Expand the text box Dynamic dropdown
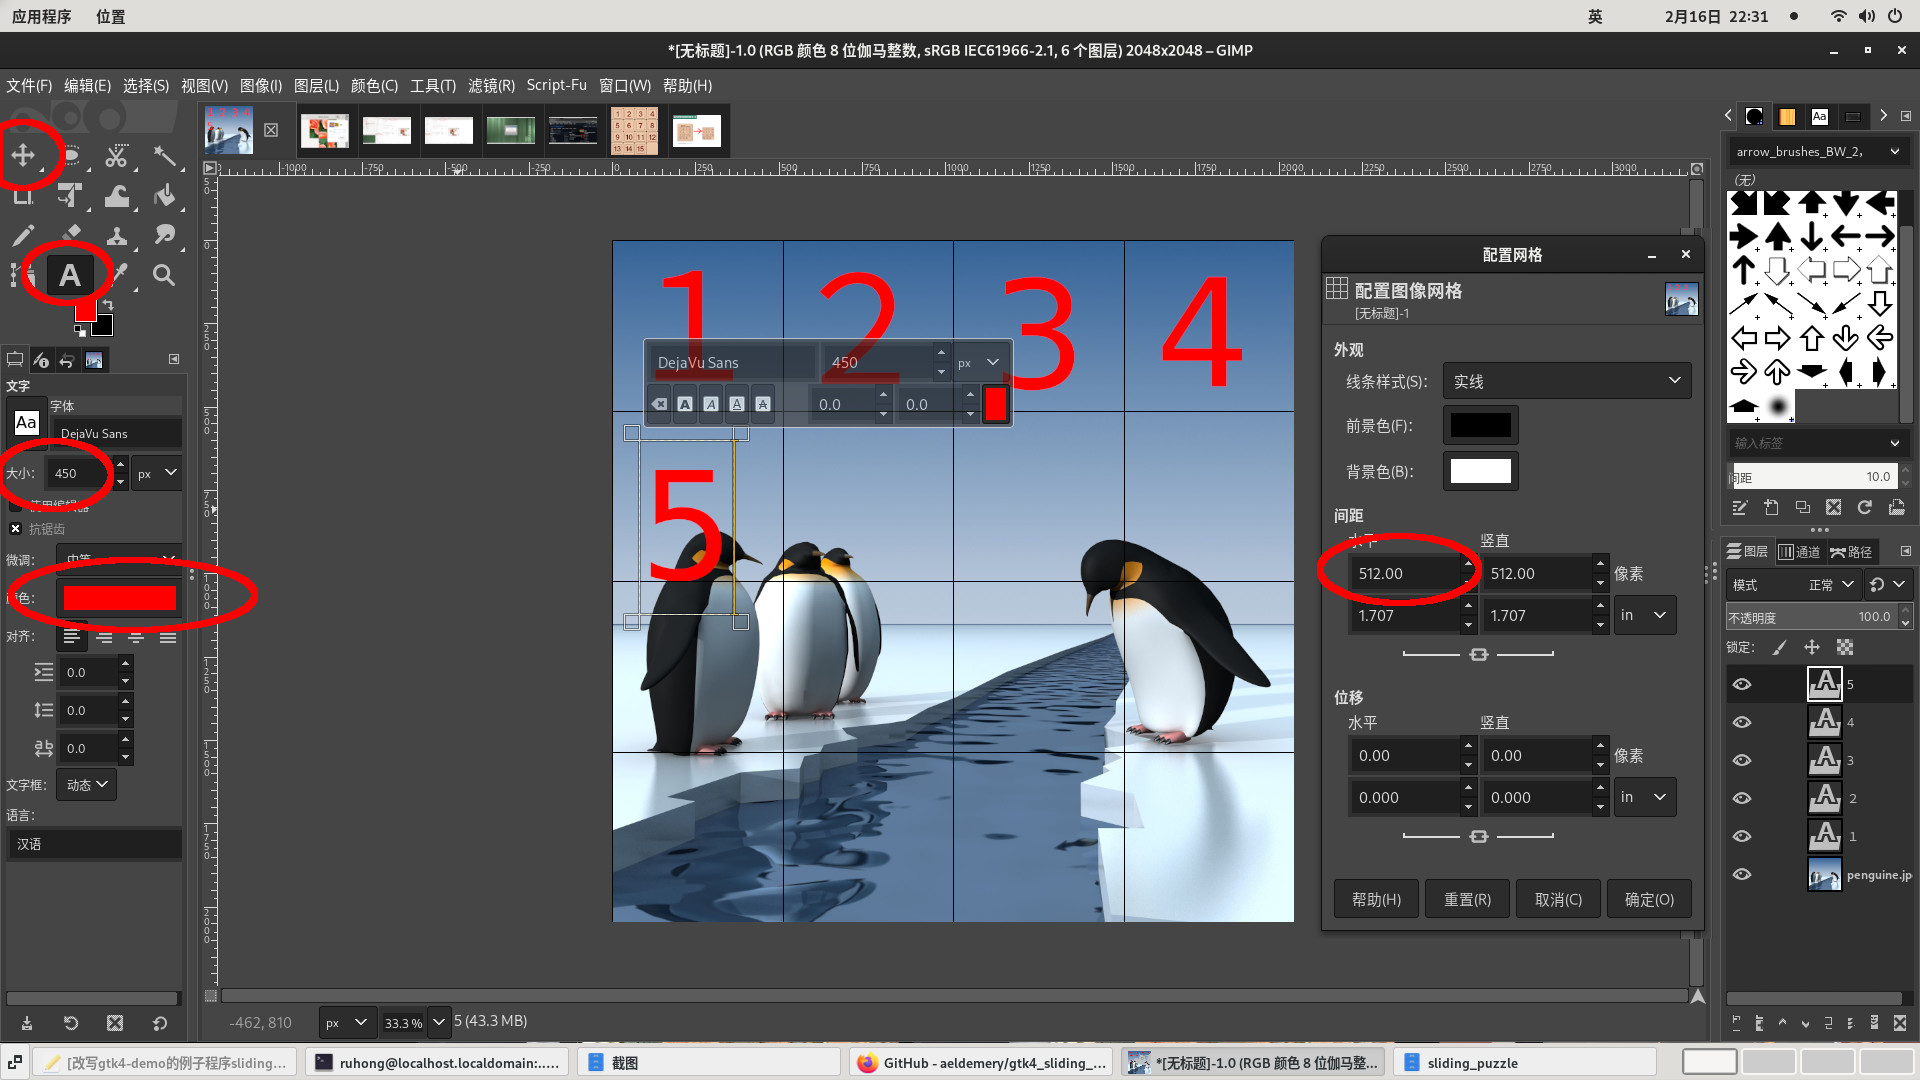Screen dimensions: 1920x1080 click(86, 785)
